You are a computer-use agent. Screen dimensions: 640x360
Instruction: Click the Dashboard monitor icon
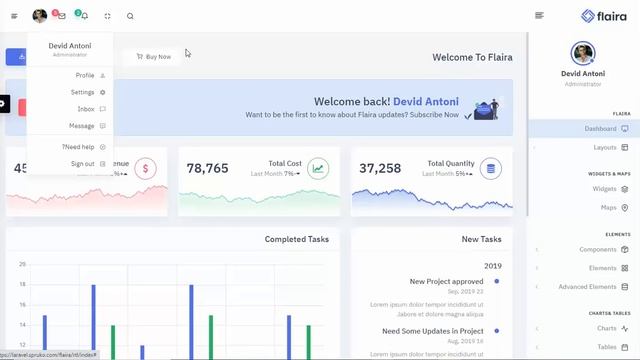(625, 129)
